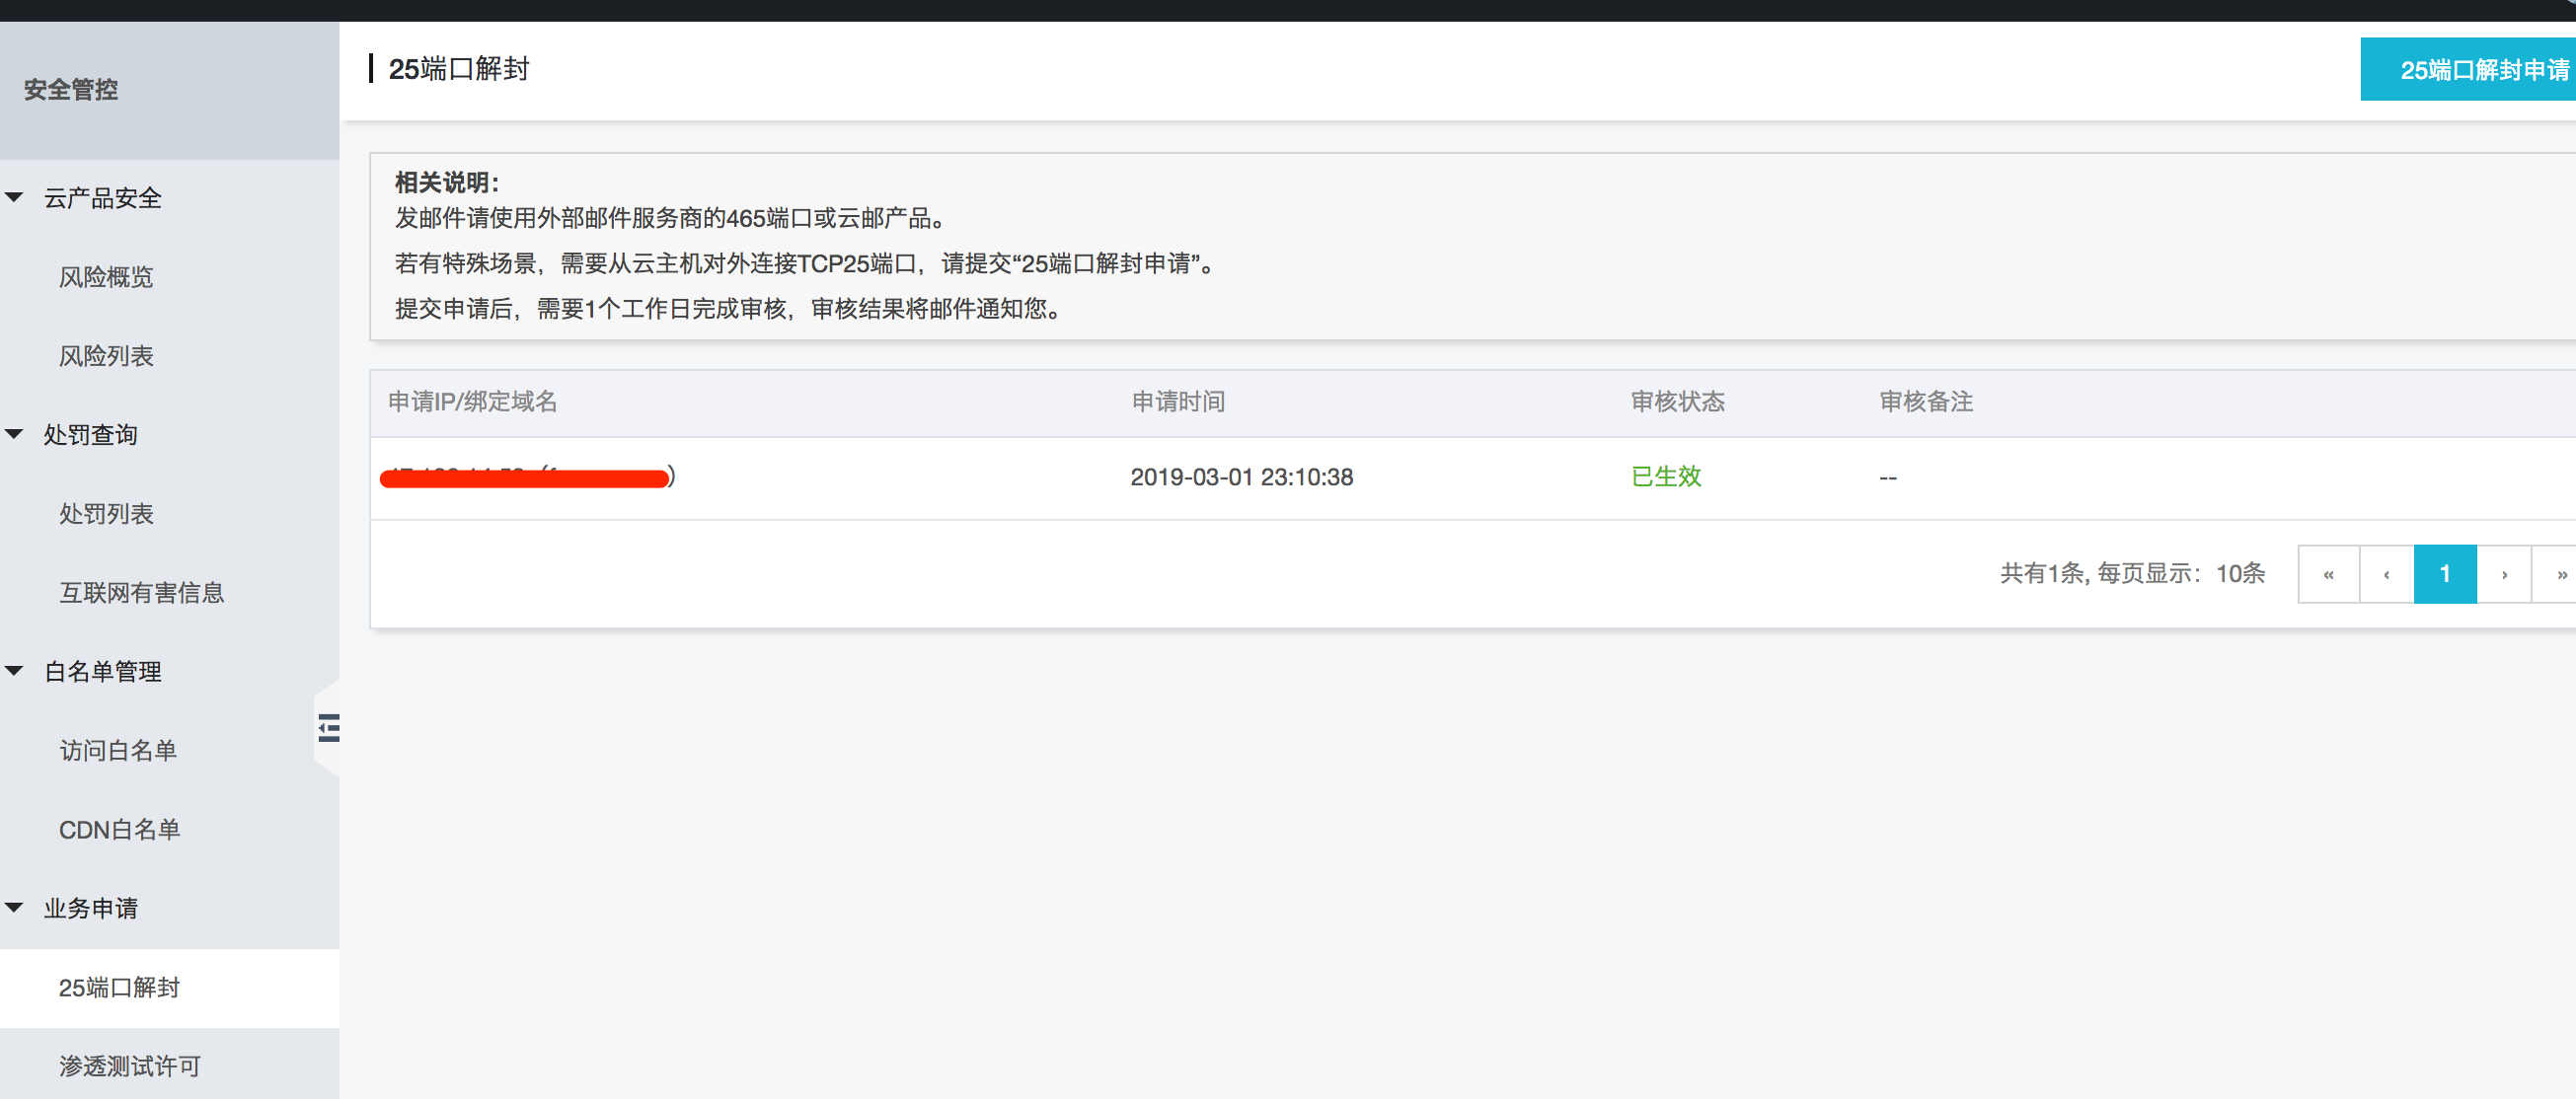This screenshot has width=2576, height=1099.
Task: Collapse the sidebar with the fold icon
Action: pyautogui.click(x=328, y=727)
